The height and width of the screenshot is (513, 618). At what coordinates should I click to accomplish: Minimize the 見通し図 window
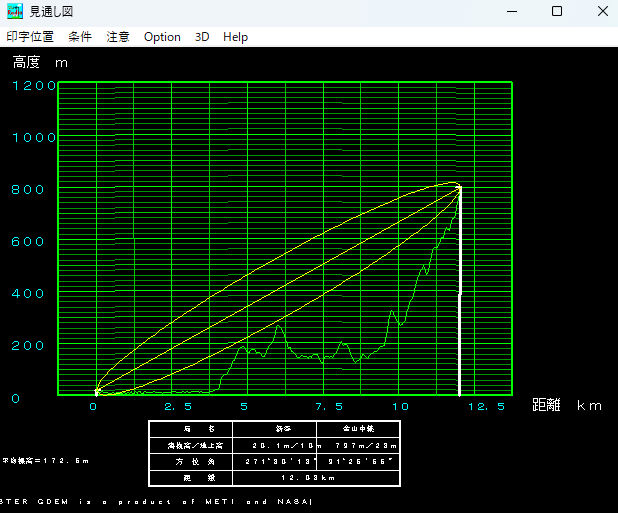point(511,12)
